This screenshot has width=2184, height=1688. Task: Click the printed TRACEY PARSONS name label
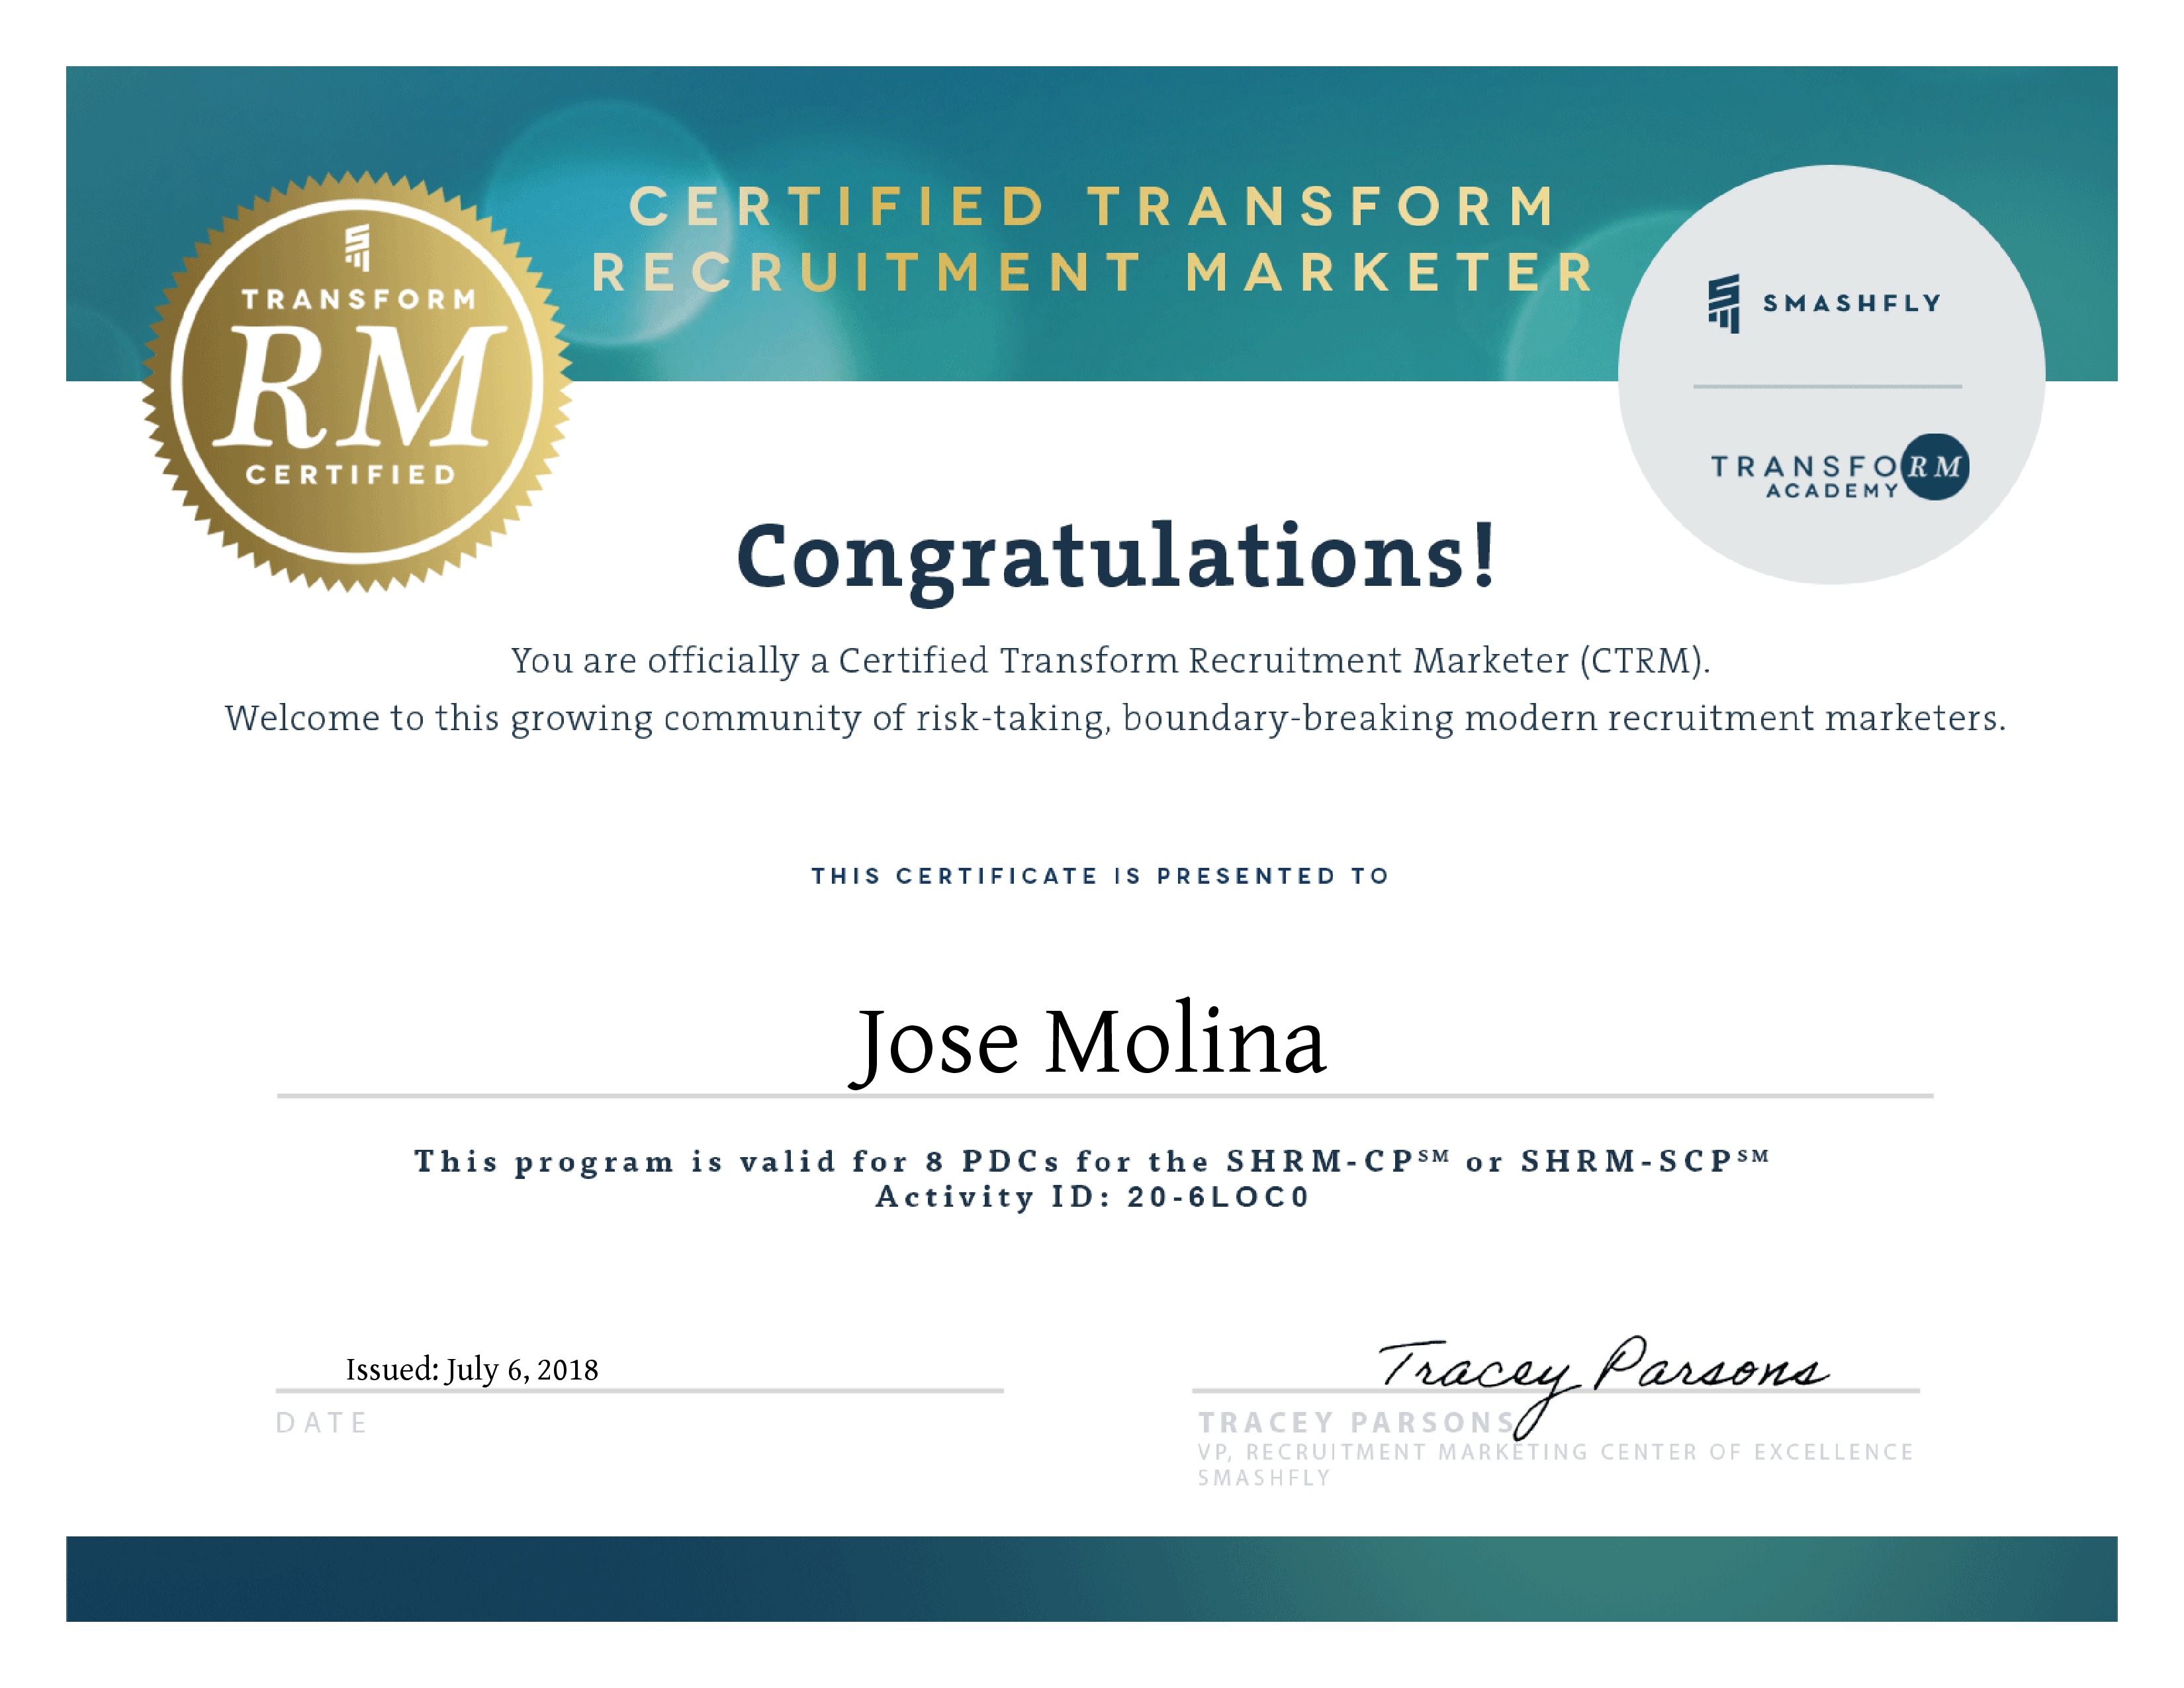1356,1422
